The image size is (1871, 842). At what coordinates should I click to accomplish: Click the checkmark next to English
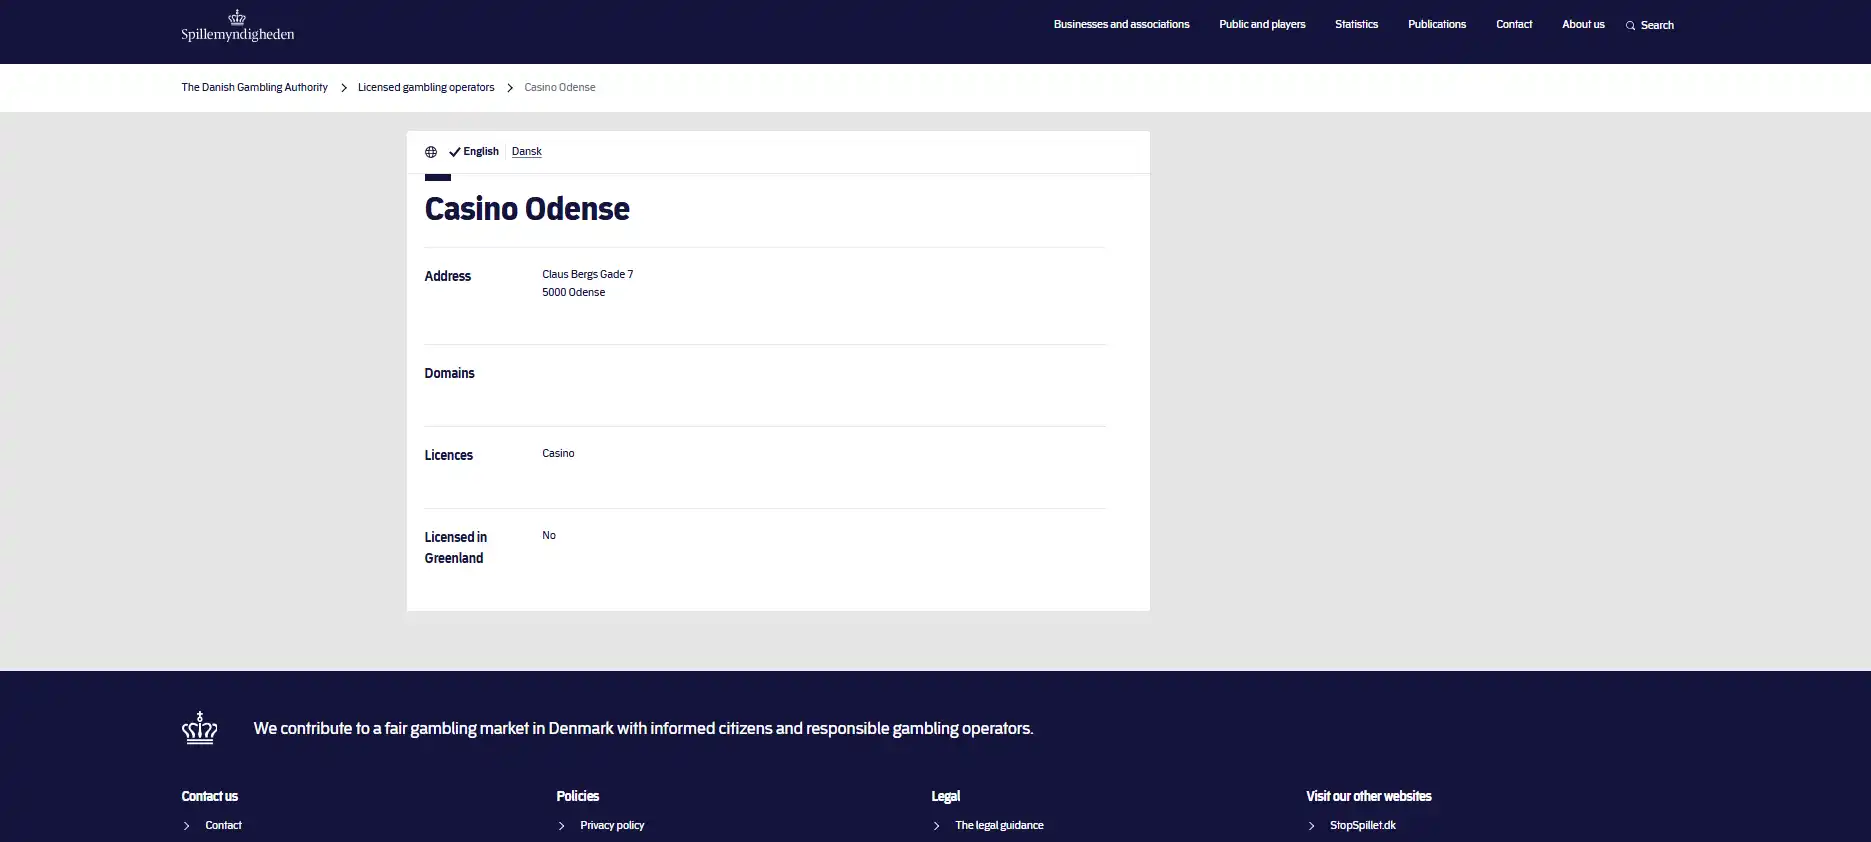pos(455,152)
